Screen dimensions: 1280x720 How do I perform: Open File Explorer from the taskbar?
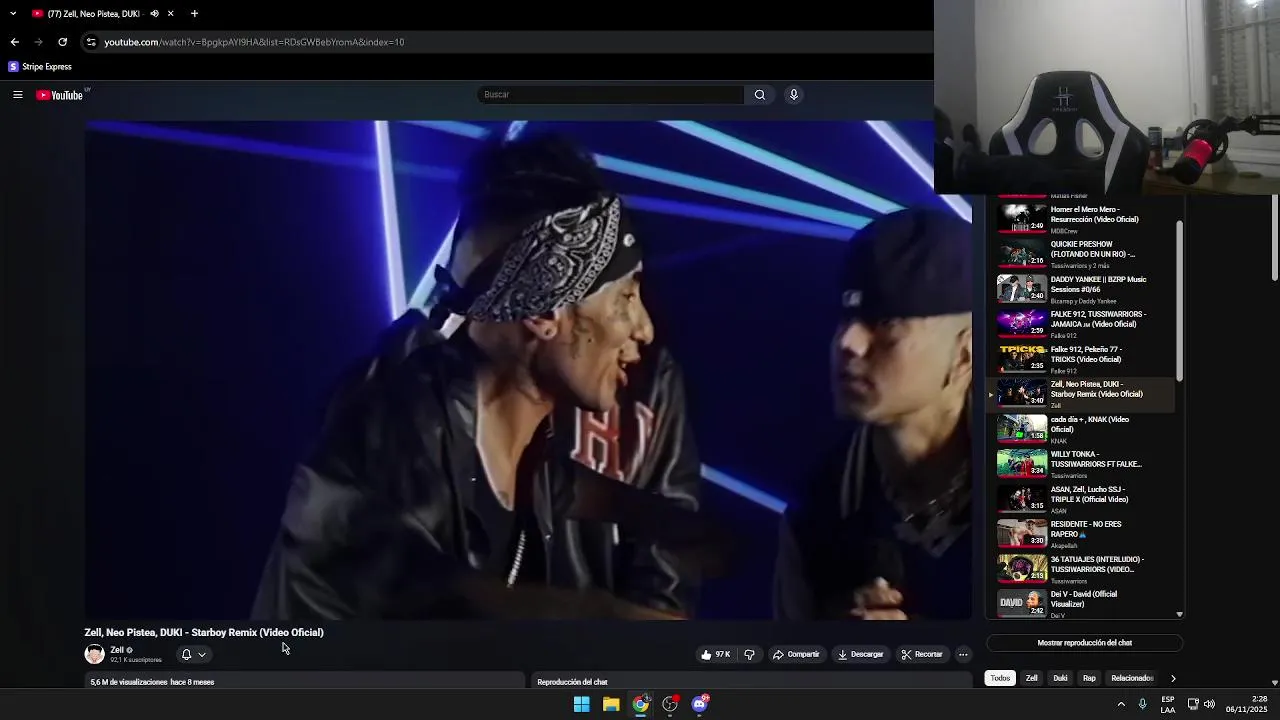(x=611, y=704)
